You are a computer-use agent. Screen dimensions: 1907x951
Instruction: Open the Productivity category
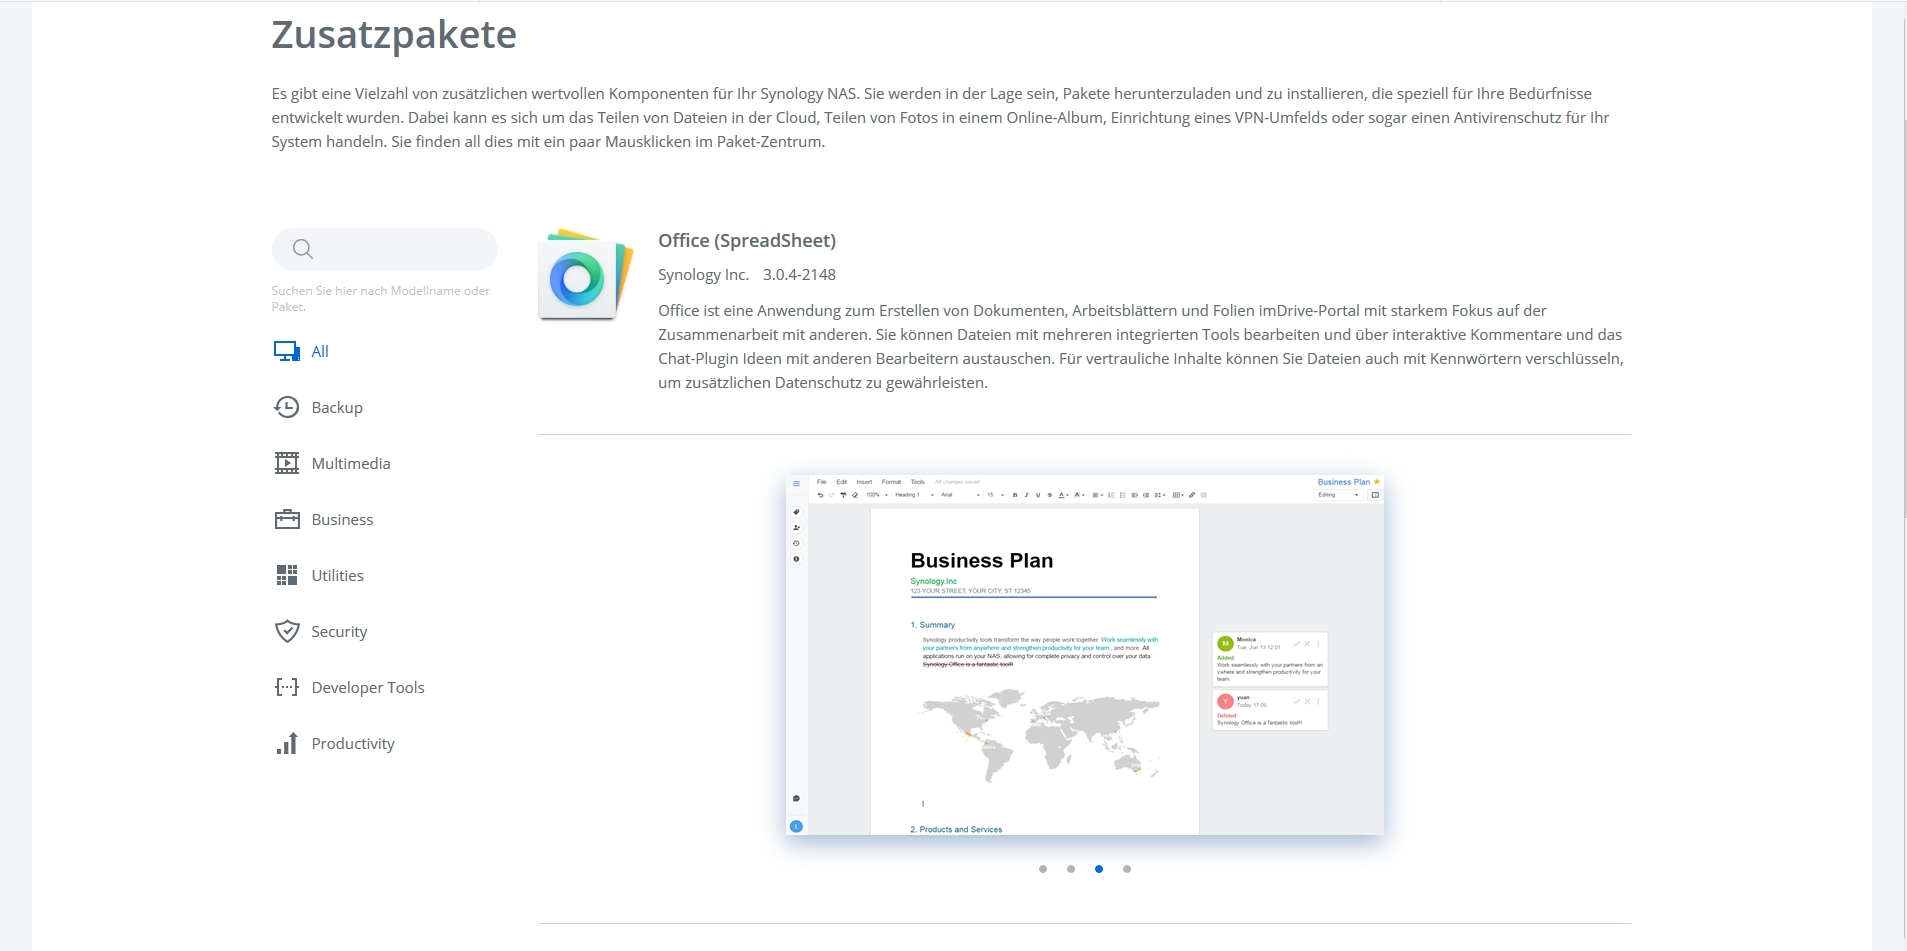(x=353, y=744)
